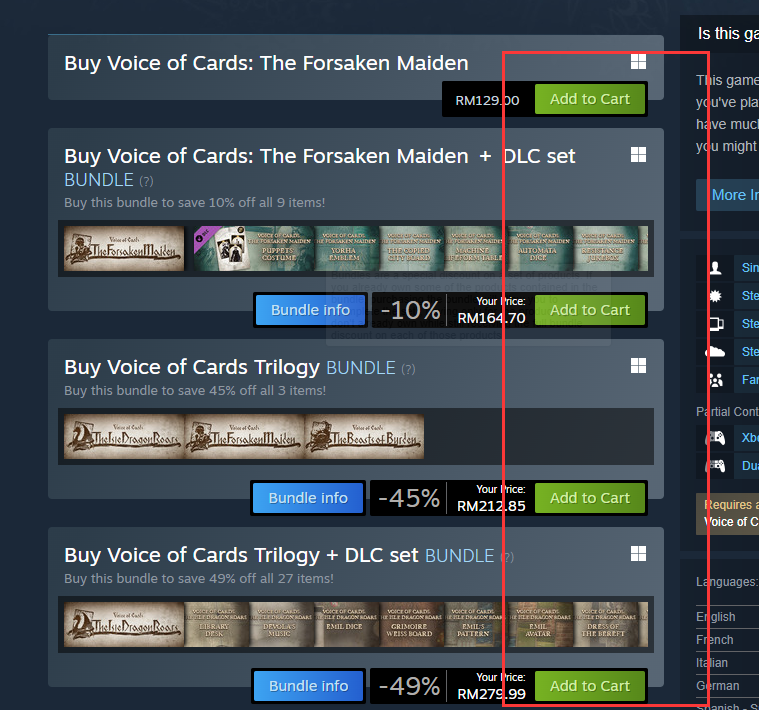Open Bundle info for the -49% bundle
Screen dimensions: 759x710
308,686
